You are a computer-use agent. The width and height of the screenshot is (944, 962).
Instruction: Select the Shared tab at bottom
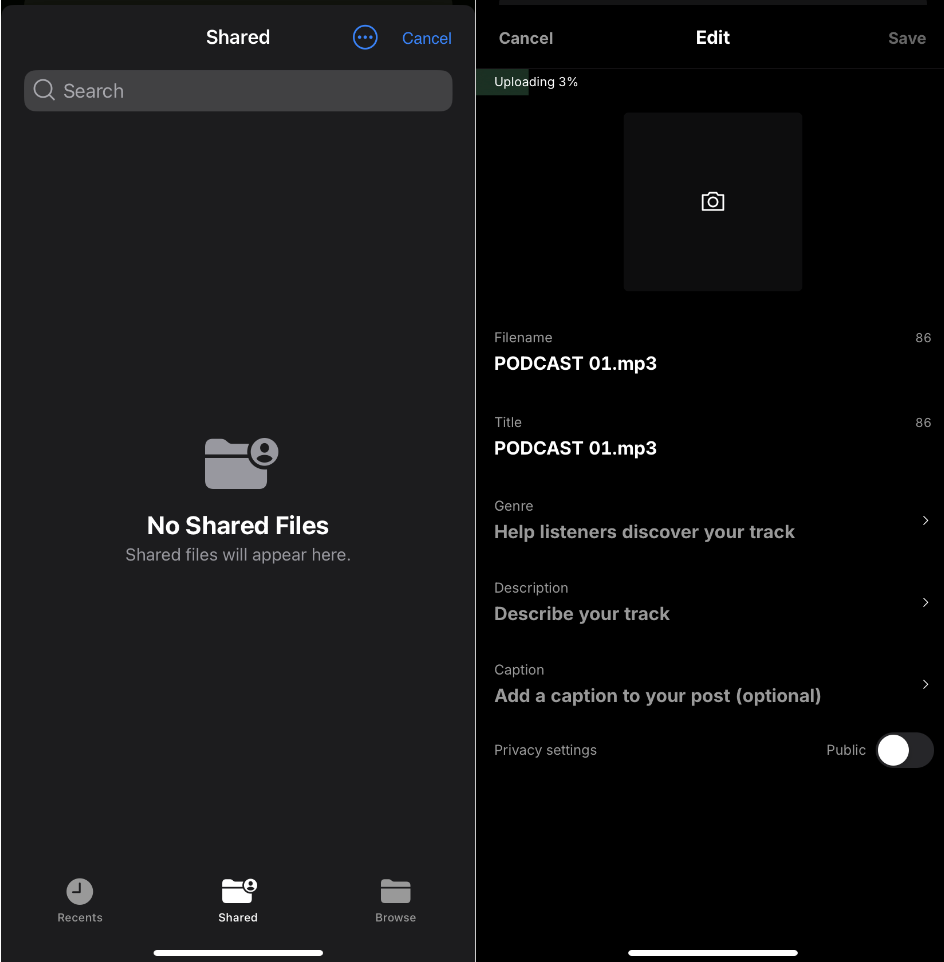click(238, 901)
